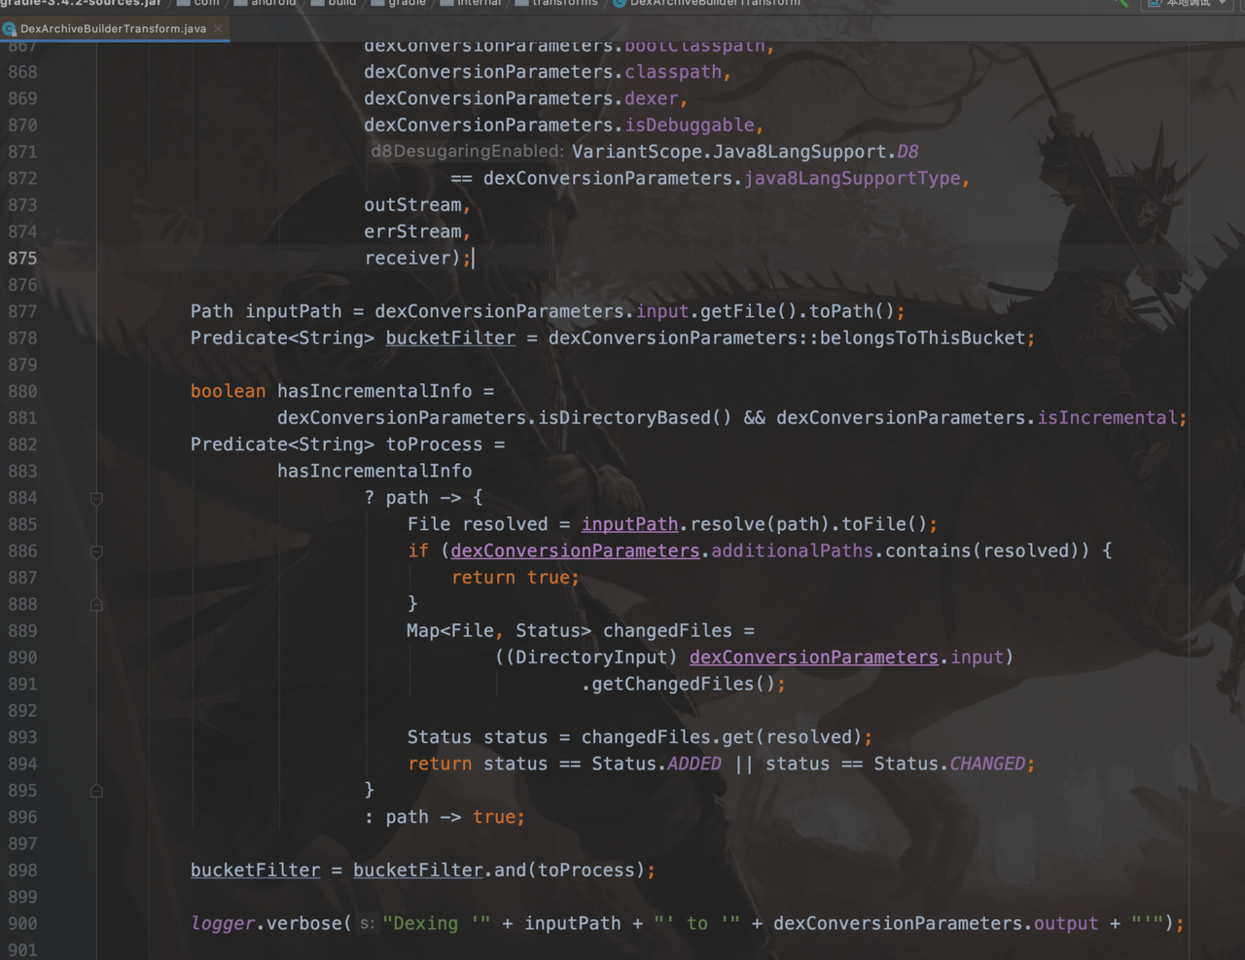Collapse the if-block fold marker on line 886
The height and width of the screenshot is (960, 1245).
(97, 551)
